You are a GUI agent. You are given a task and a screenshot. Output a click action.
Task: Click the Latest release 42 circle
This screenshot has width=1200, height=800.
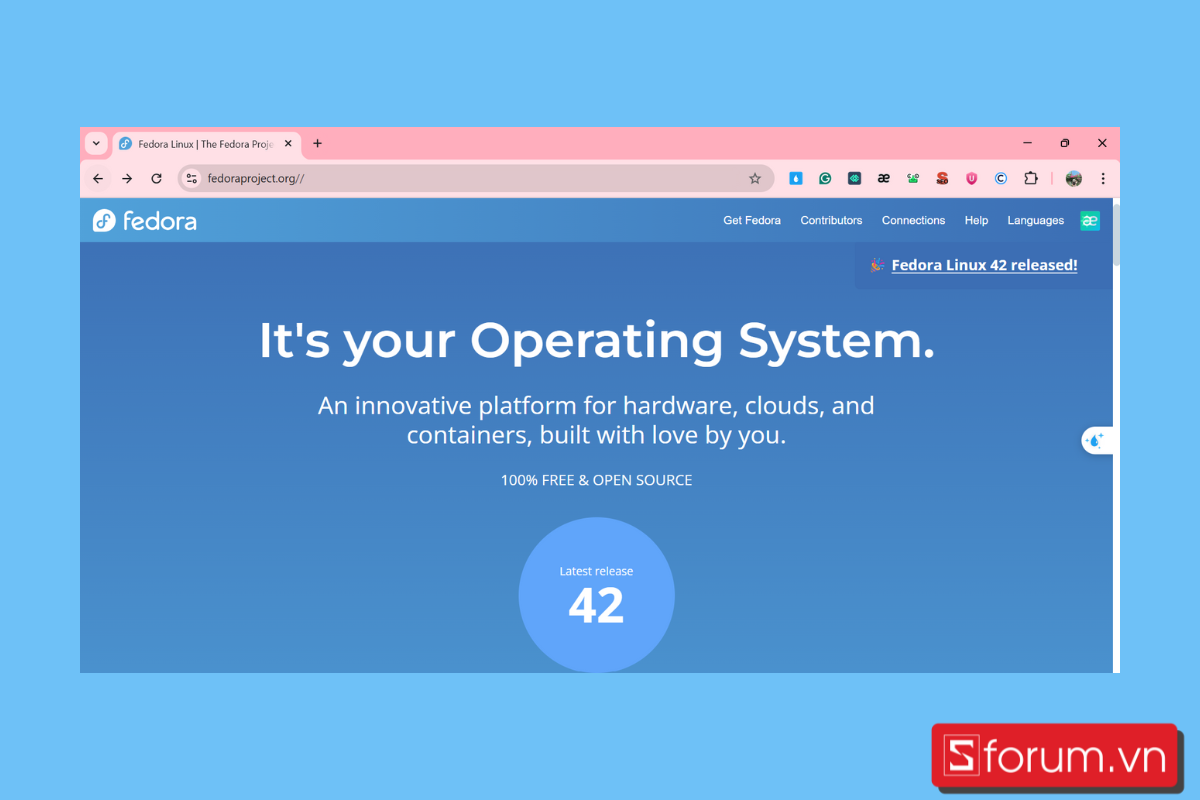596,595
